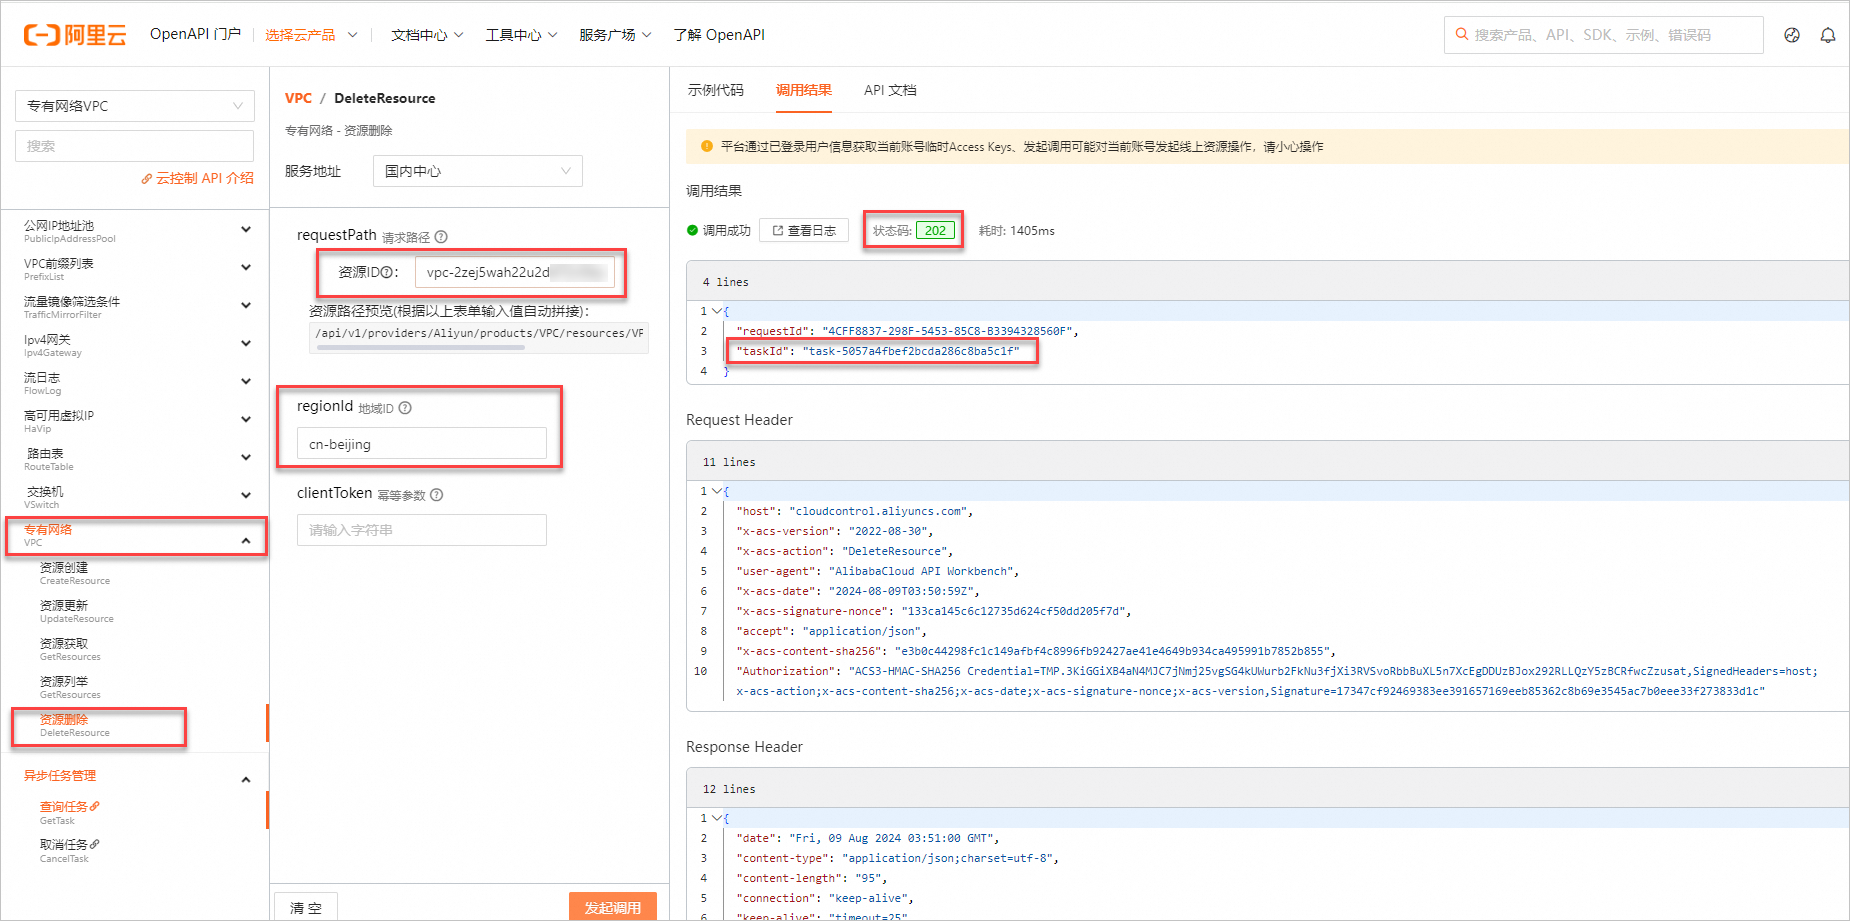The width and height of the screenshot is (1850, 921).
Task: Open 查询任务 GetTask
Action: [70, 812]
